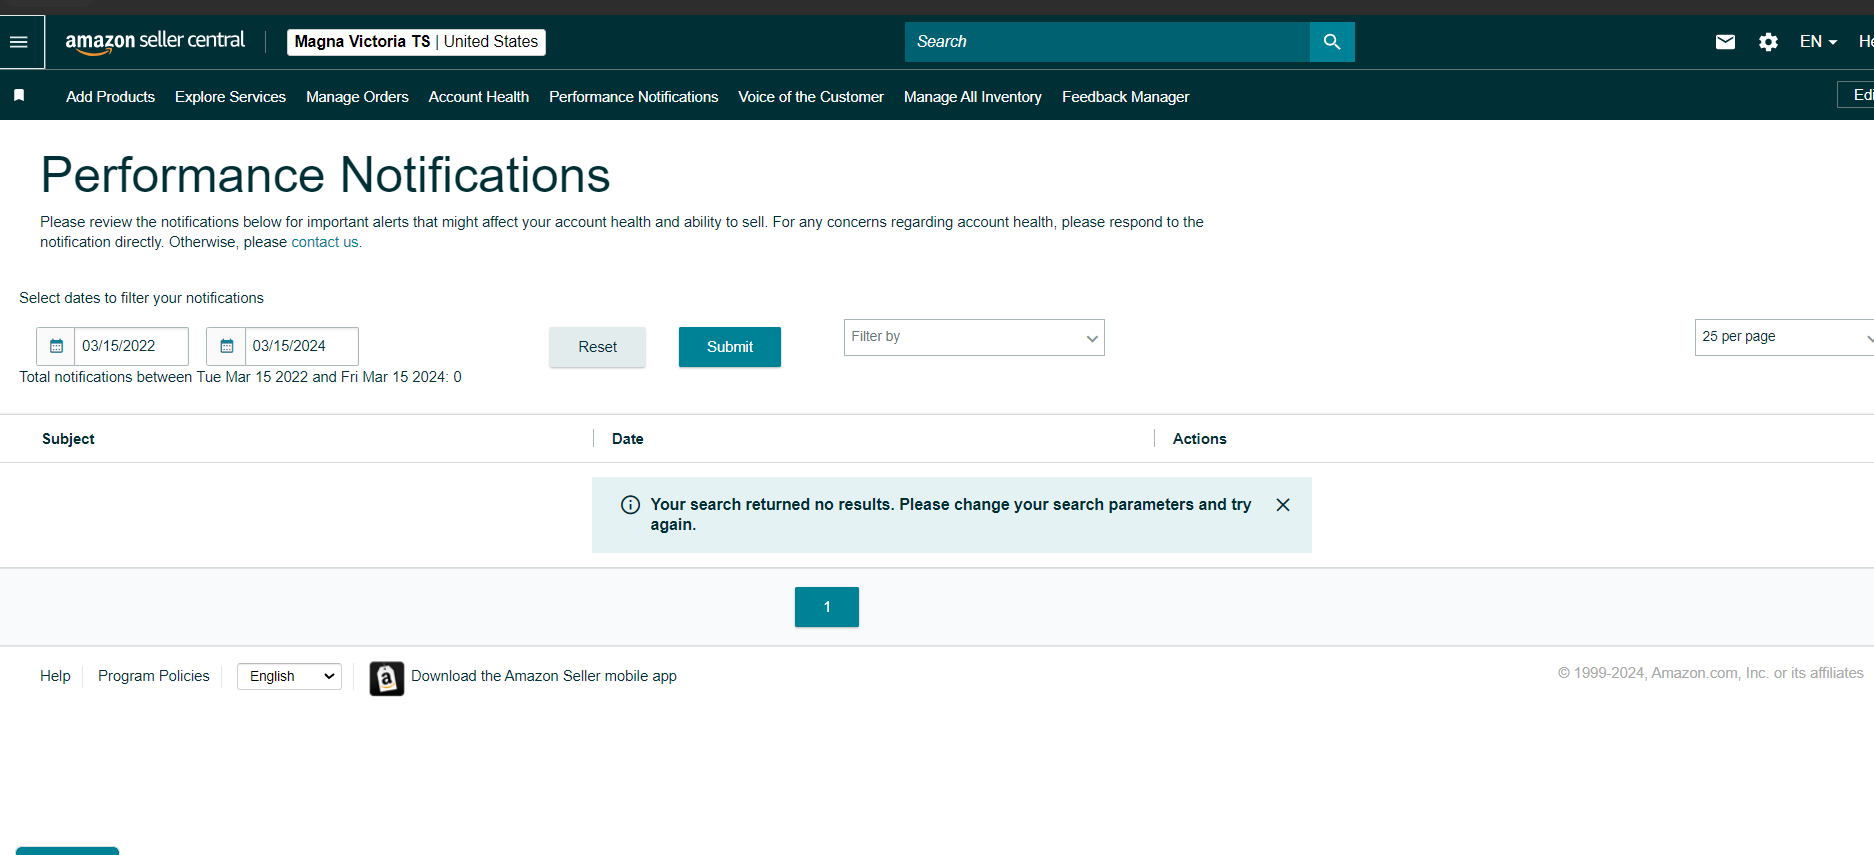The image size is (1874, 855).
Task: Open the English language selector in footer
Action: click(x=289, y=676)
